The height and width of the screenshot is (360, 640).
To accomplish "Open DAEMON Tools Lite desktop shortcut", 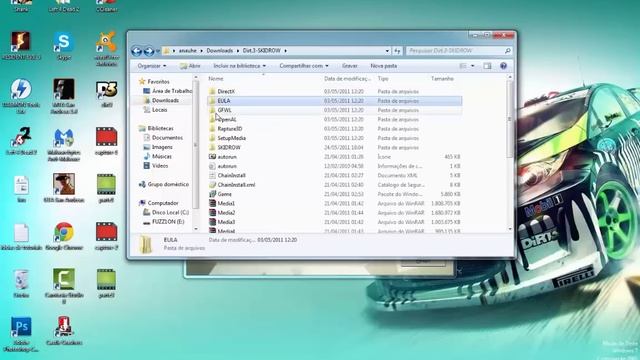I will [21, 96].
